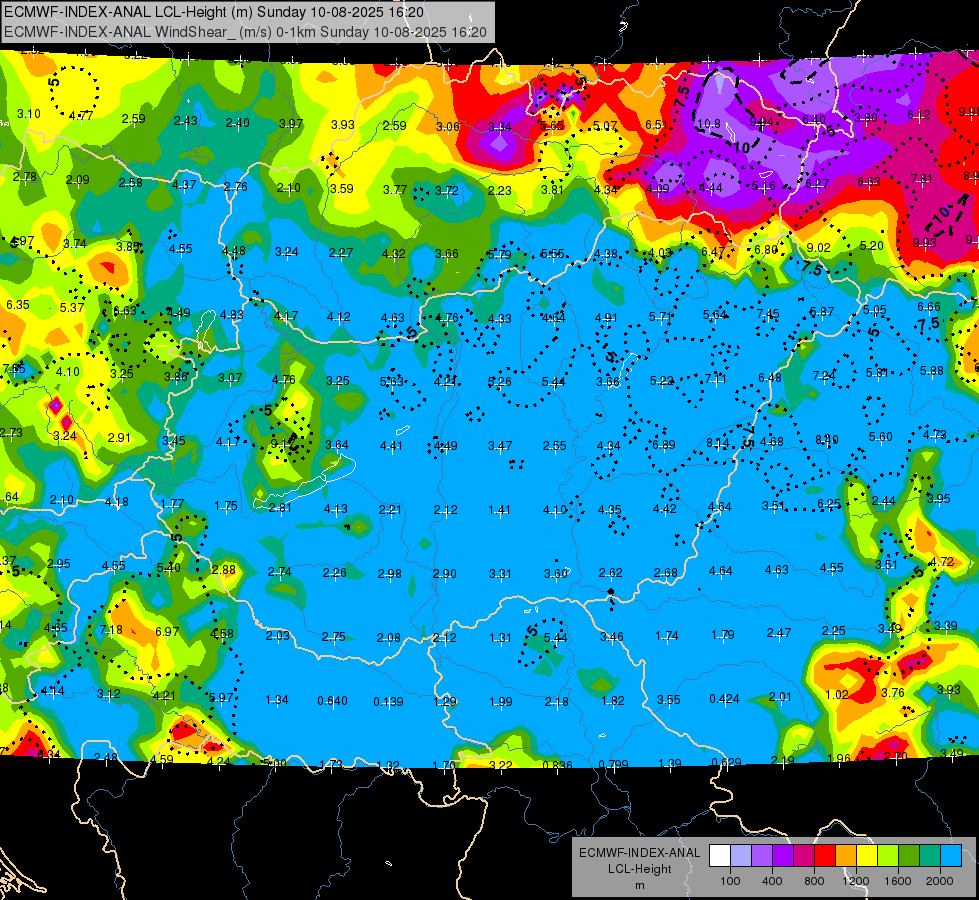The width and height of the screenshot is (979, 900).
Task: Click the wind shear value '5.20'
Action: pyautogui.click(x=872, y=245)
